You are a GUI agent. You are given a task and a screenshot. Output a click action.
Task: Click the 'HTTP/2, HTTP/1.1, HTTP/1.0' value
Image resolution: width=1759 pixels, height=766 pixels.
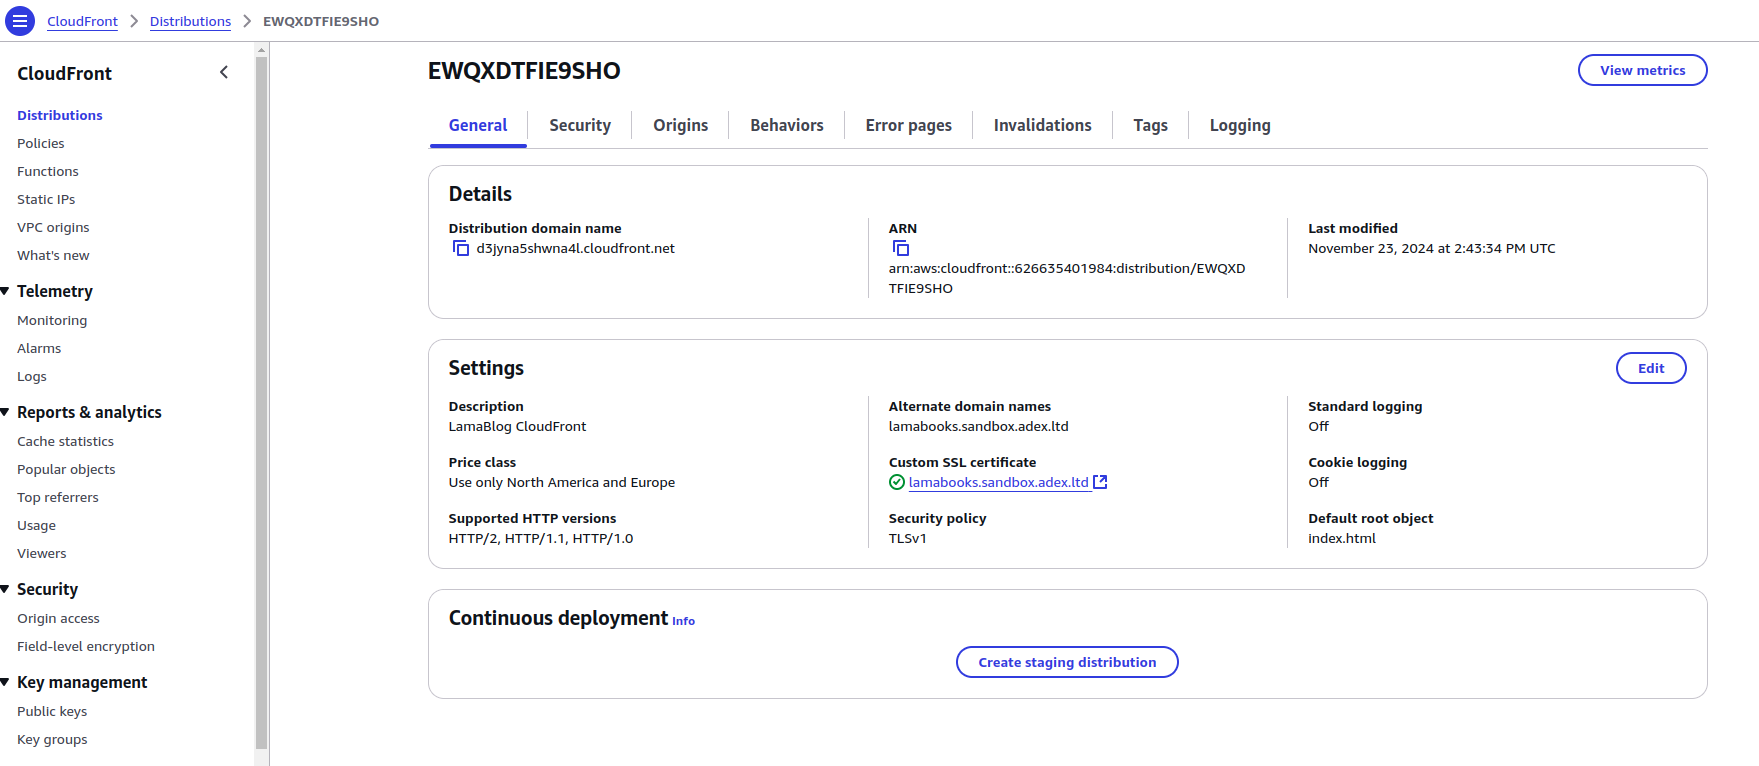pyautogui.click(x=540, y=538)
